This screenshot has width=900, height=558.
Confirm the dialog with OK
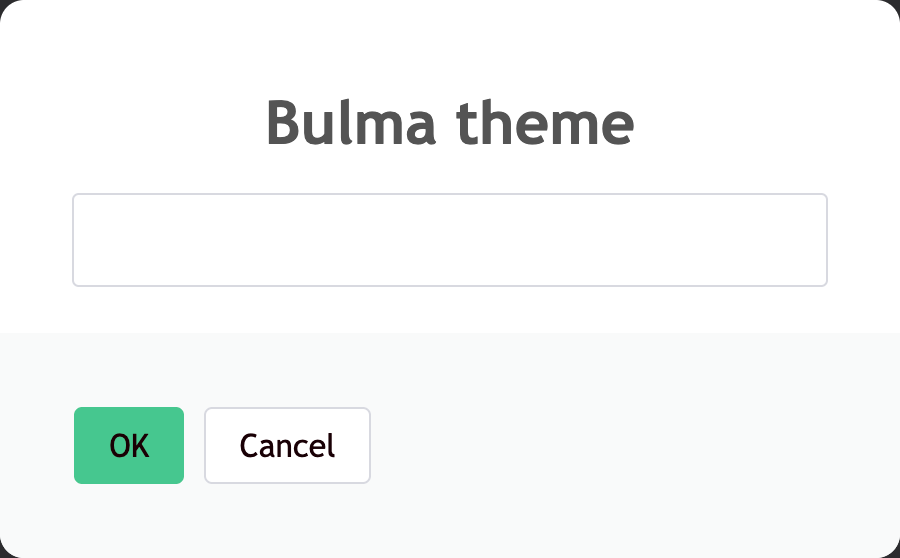129,445
